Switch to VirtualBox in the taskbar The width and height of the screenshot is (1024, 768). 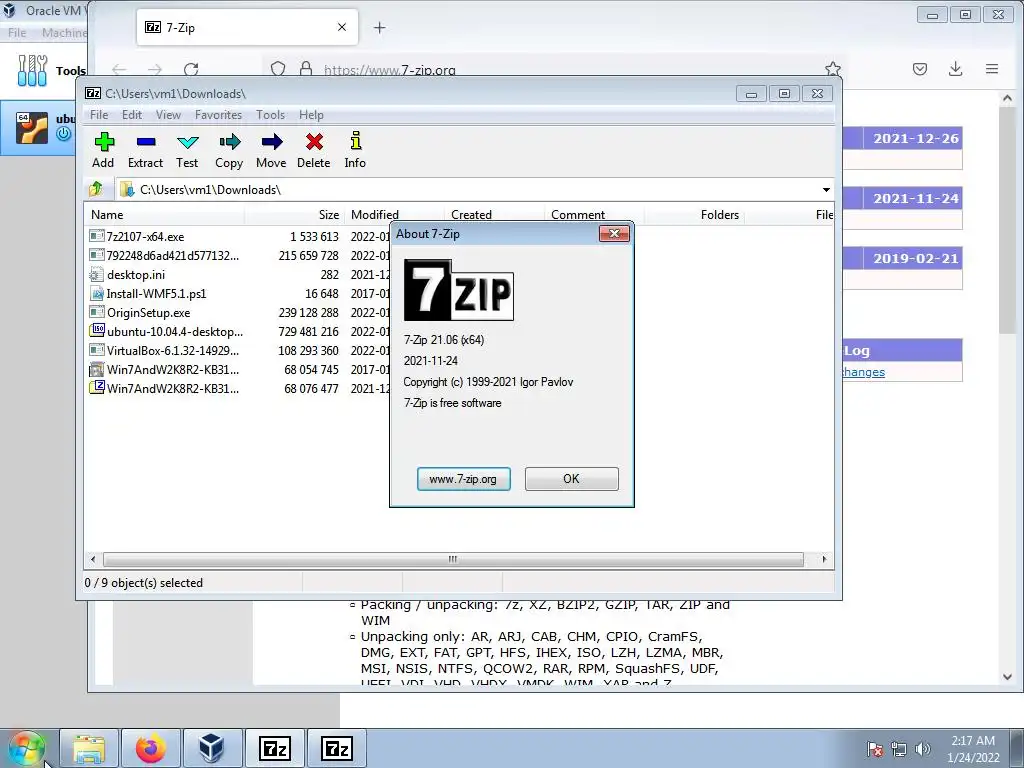click(x=212, y=748)
